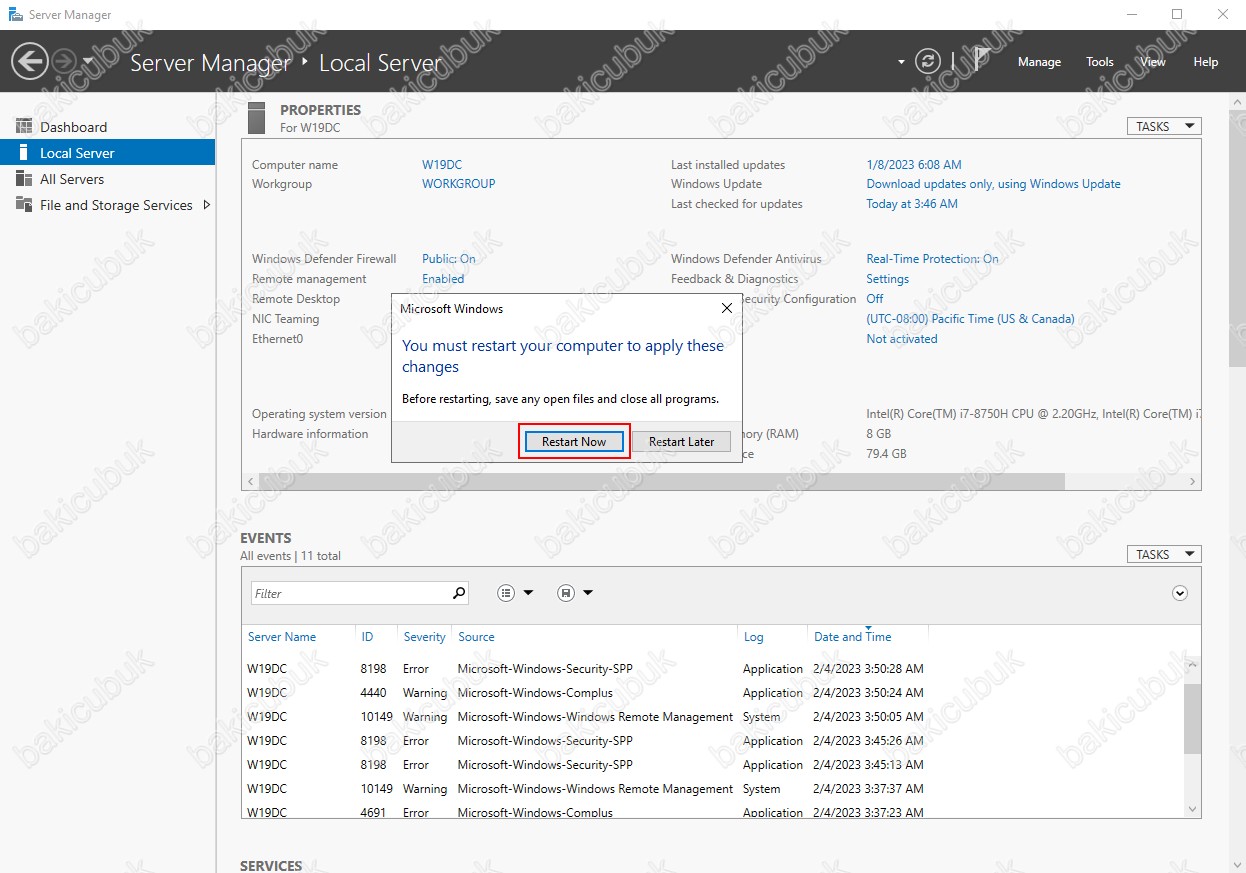Sort events by Log column
This screenshot has height=873, width=1246.
tap(753, 637)
